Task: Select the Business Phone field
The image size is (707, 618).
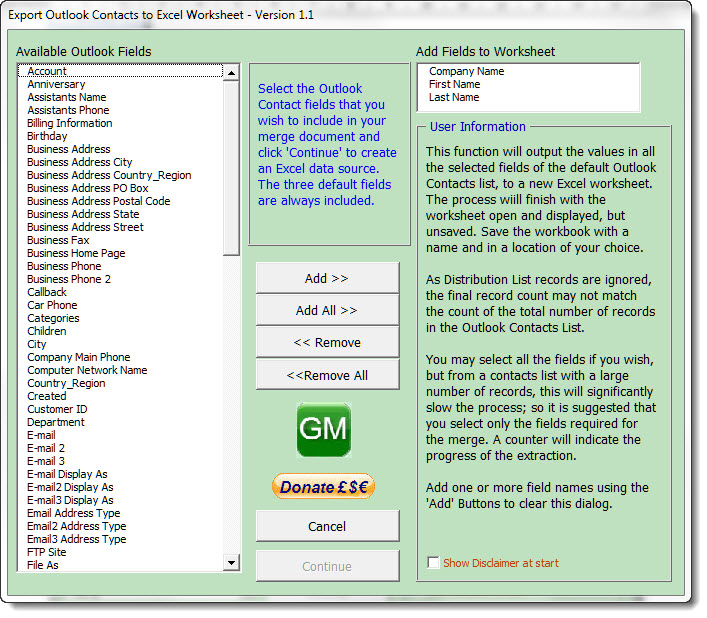Action: coord(120,266)
